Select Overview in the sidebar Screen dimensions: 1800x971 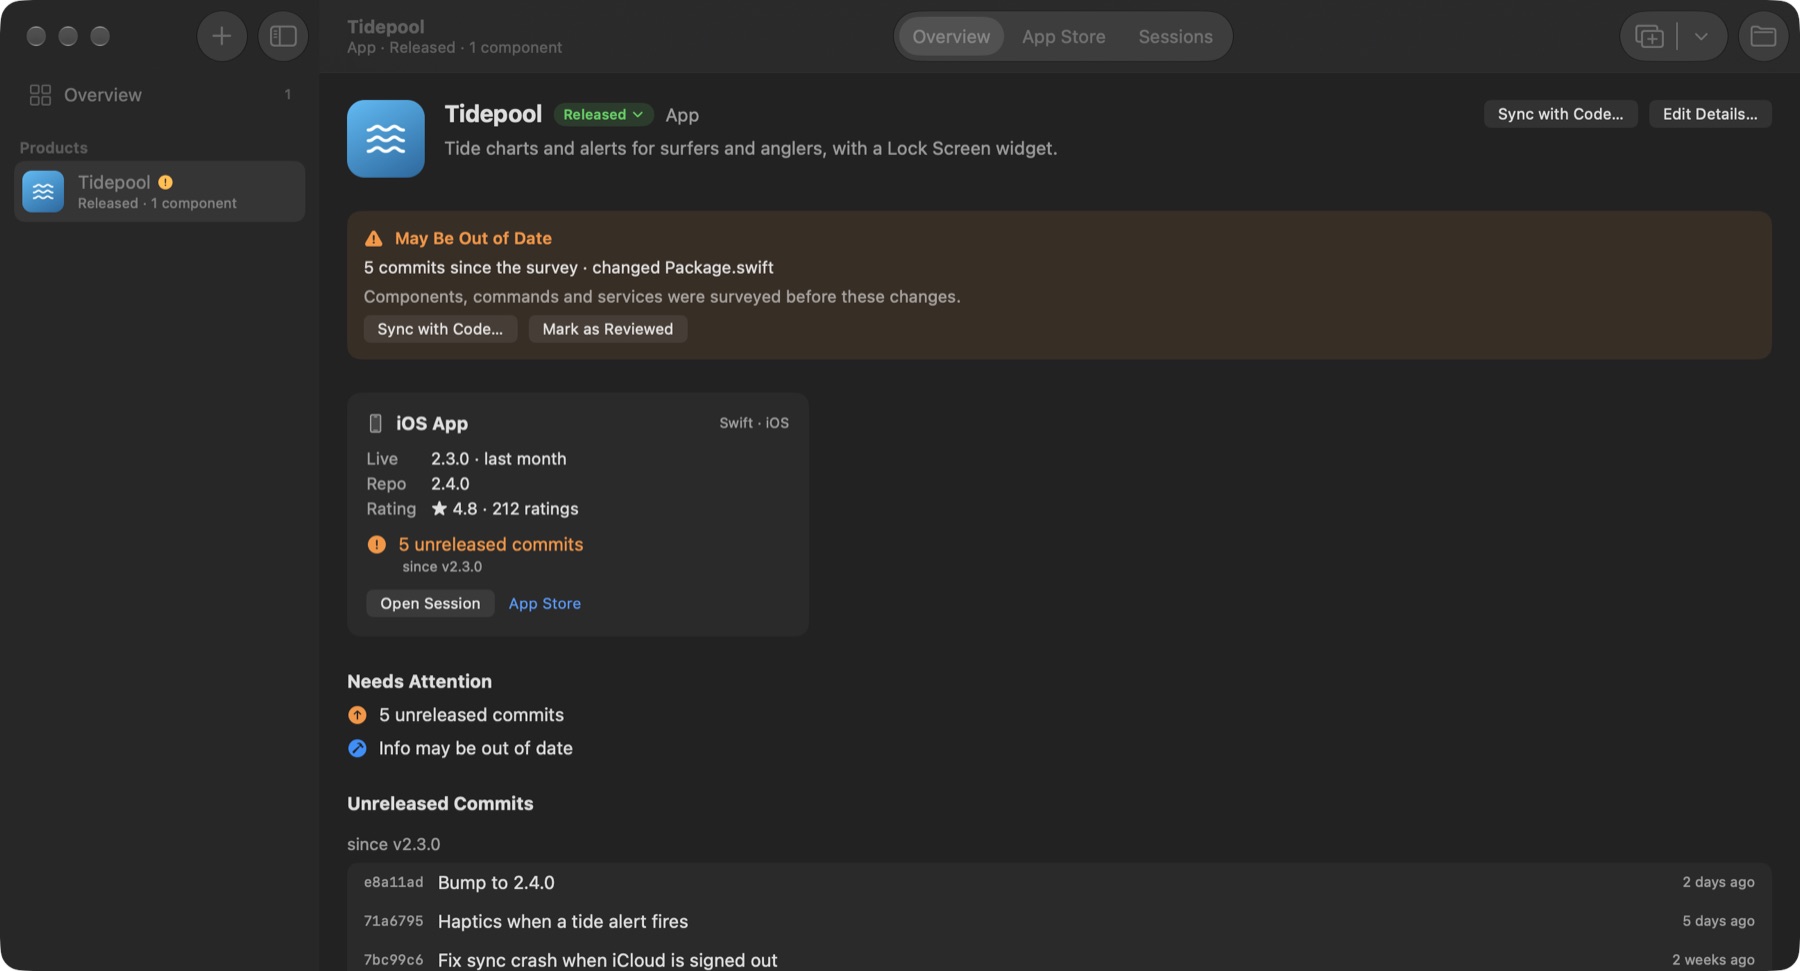(x=160, y=95)
